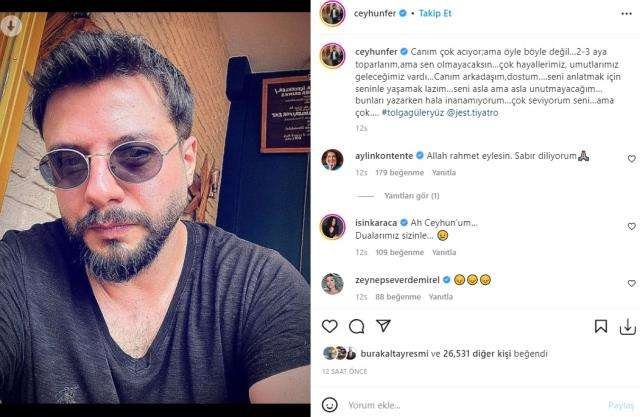This screenshot has width=640, height=417.
Task: Open three-dot more options menu
Action: coord(627,12)
